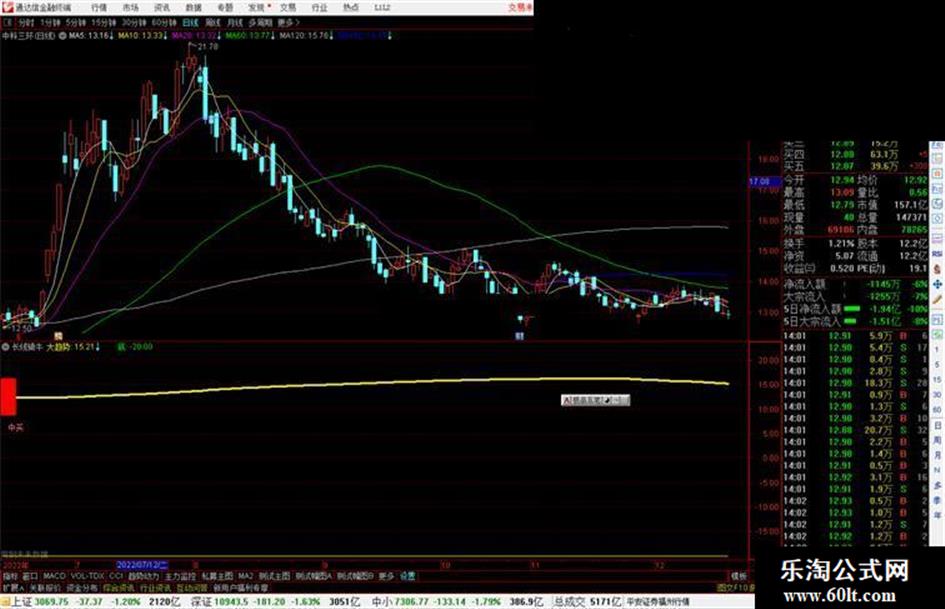Switch to 15-minute period in right sidebar

pyautogui.click(x=937, y=380)
